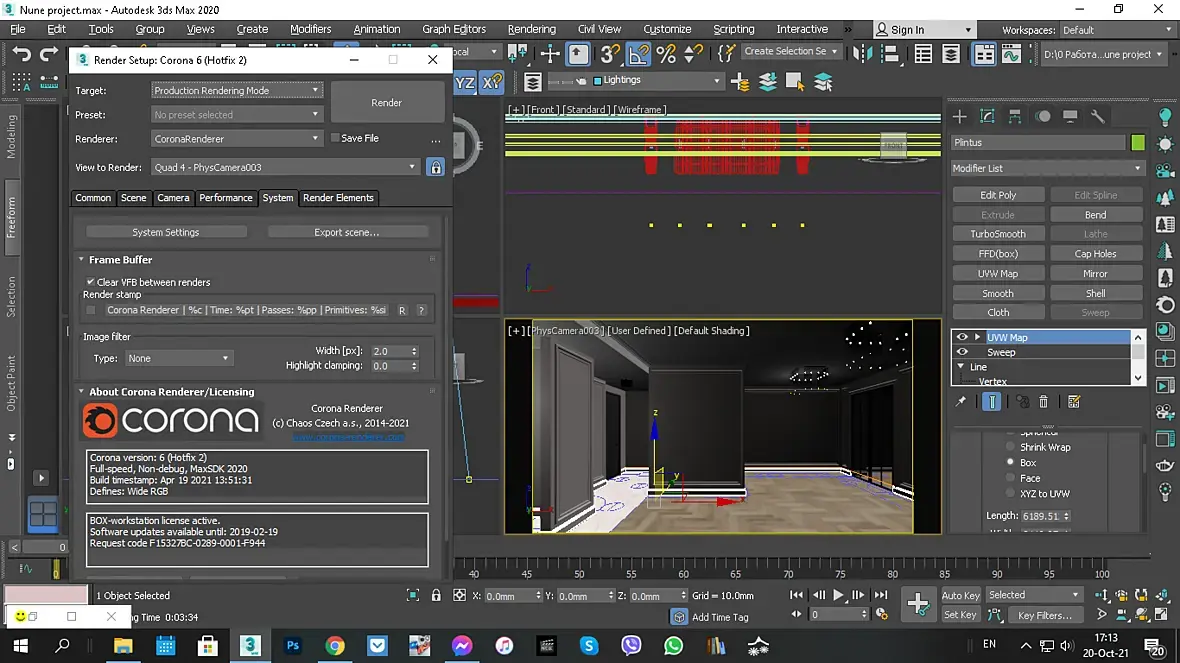This screenshot has height=663, width=1180.
Task: Open Photoshop from the Windows taskbar
Action: click(293, 646)
